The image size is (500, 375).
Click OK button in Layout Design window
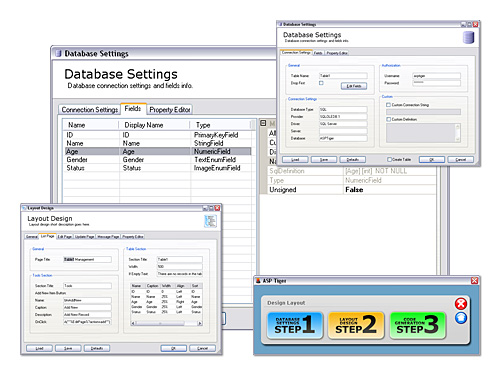[x=174, y=348]
